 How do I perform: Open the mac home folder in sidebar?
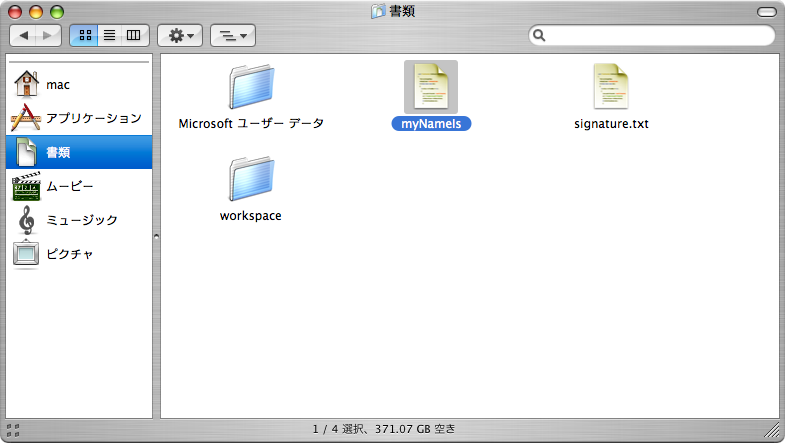(79, 84)
